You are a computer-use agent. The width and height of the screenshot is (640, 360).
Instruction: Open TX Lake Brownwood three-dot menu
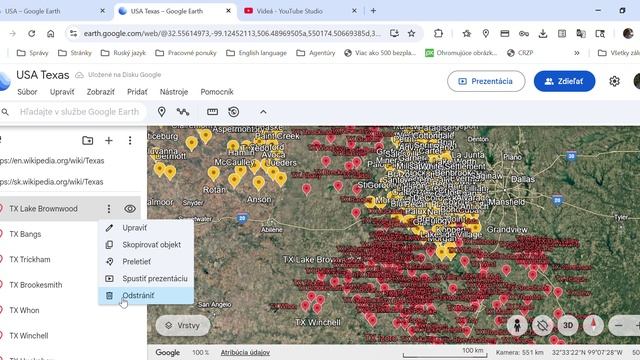point(109,209)
